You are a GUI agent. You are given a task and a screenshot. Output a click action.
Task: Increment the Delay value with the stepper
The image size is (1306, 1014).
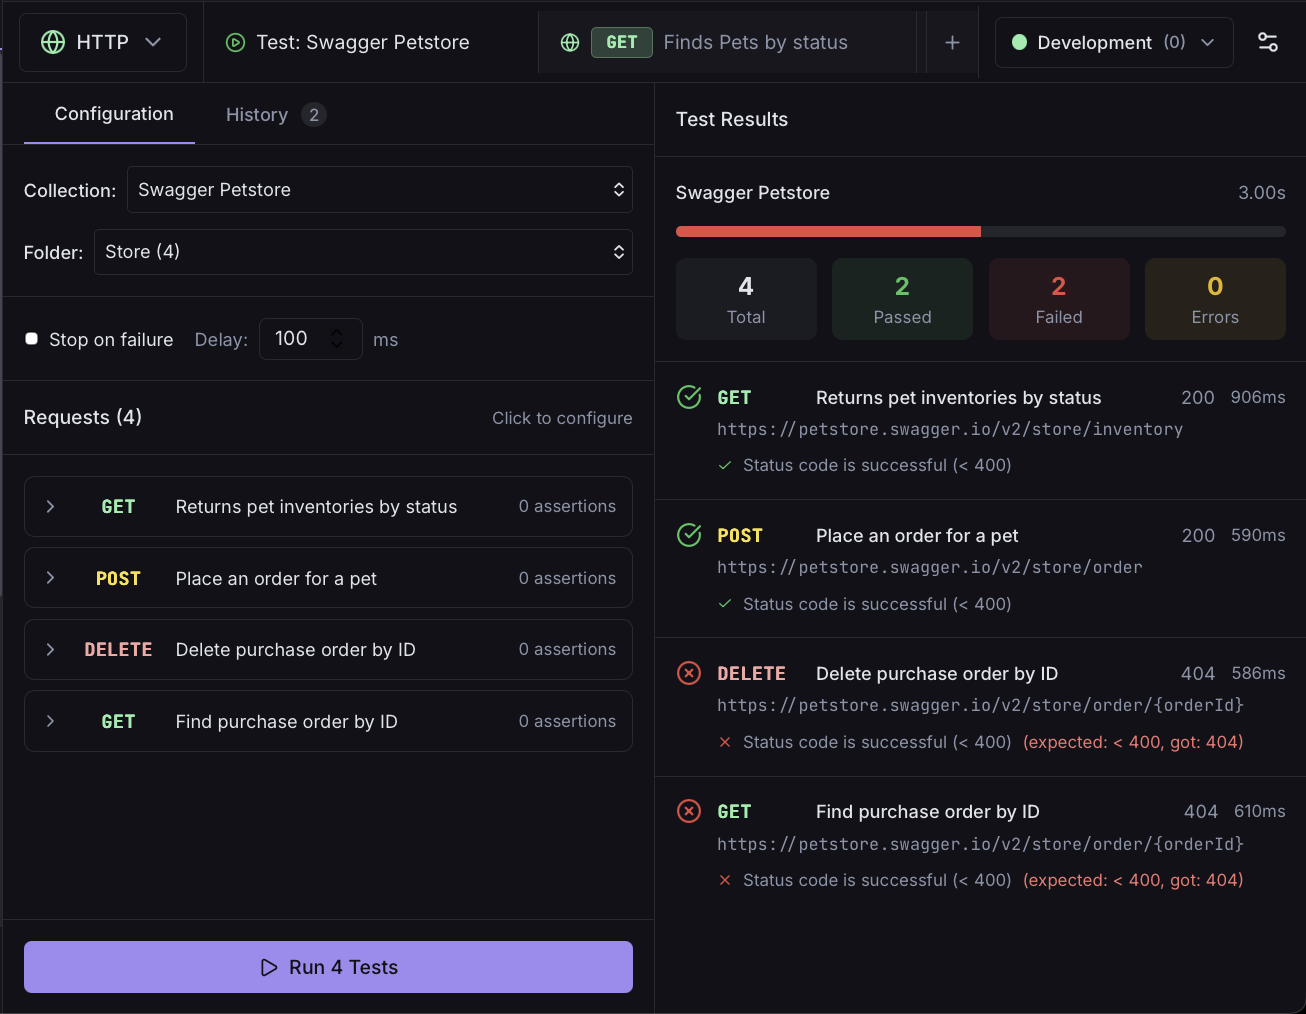click(x=337, y=332)
